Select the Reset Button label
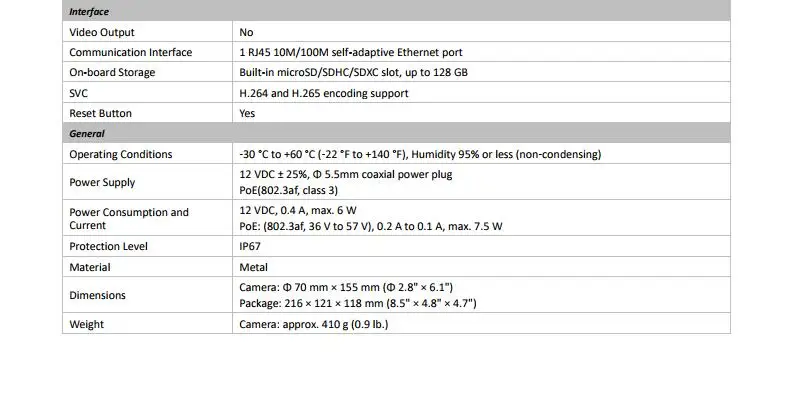The image size is (791, 407). (100, 113)
